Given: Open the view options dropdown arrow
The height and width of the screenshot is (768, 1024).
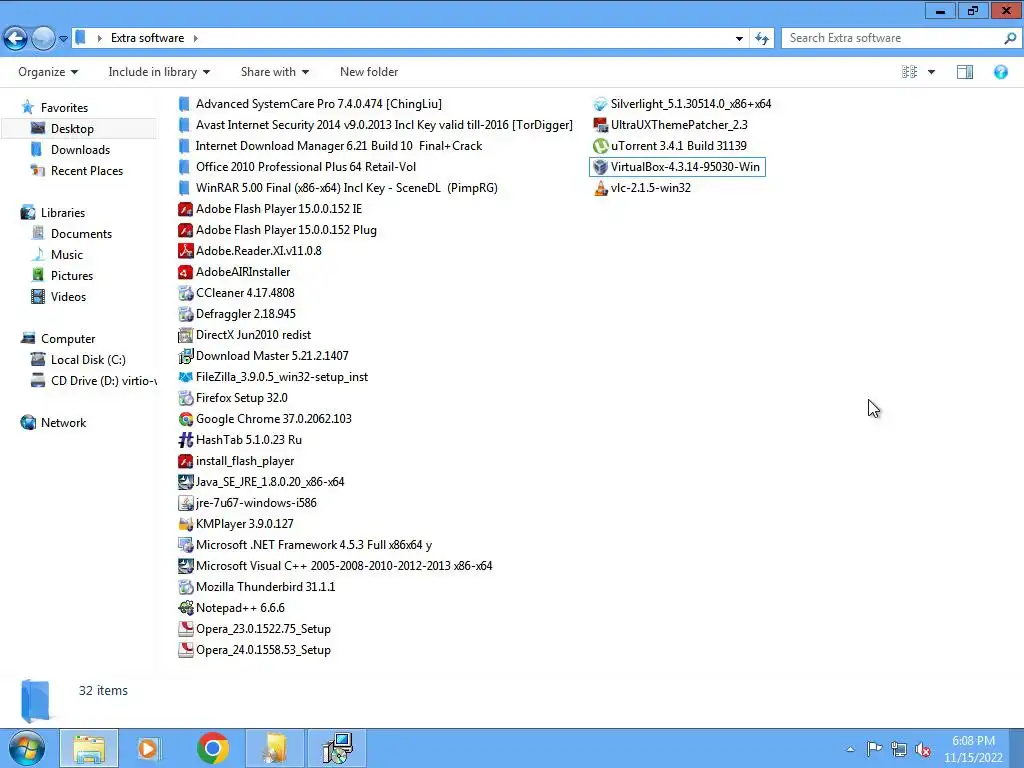Looking at the screenshot, I should [931, 72].
